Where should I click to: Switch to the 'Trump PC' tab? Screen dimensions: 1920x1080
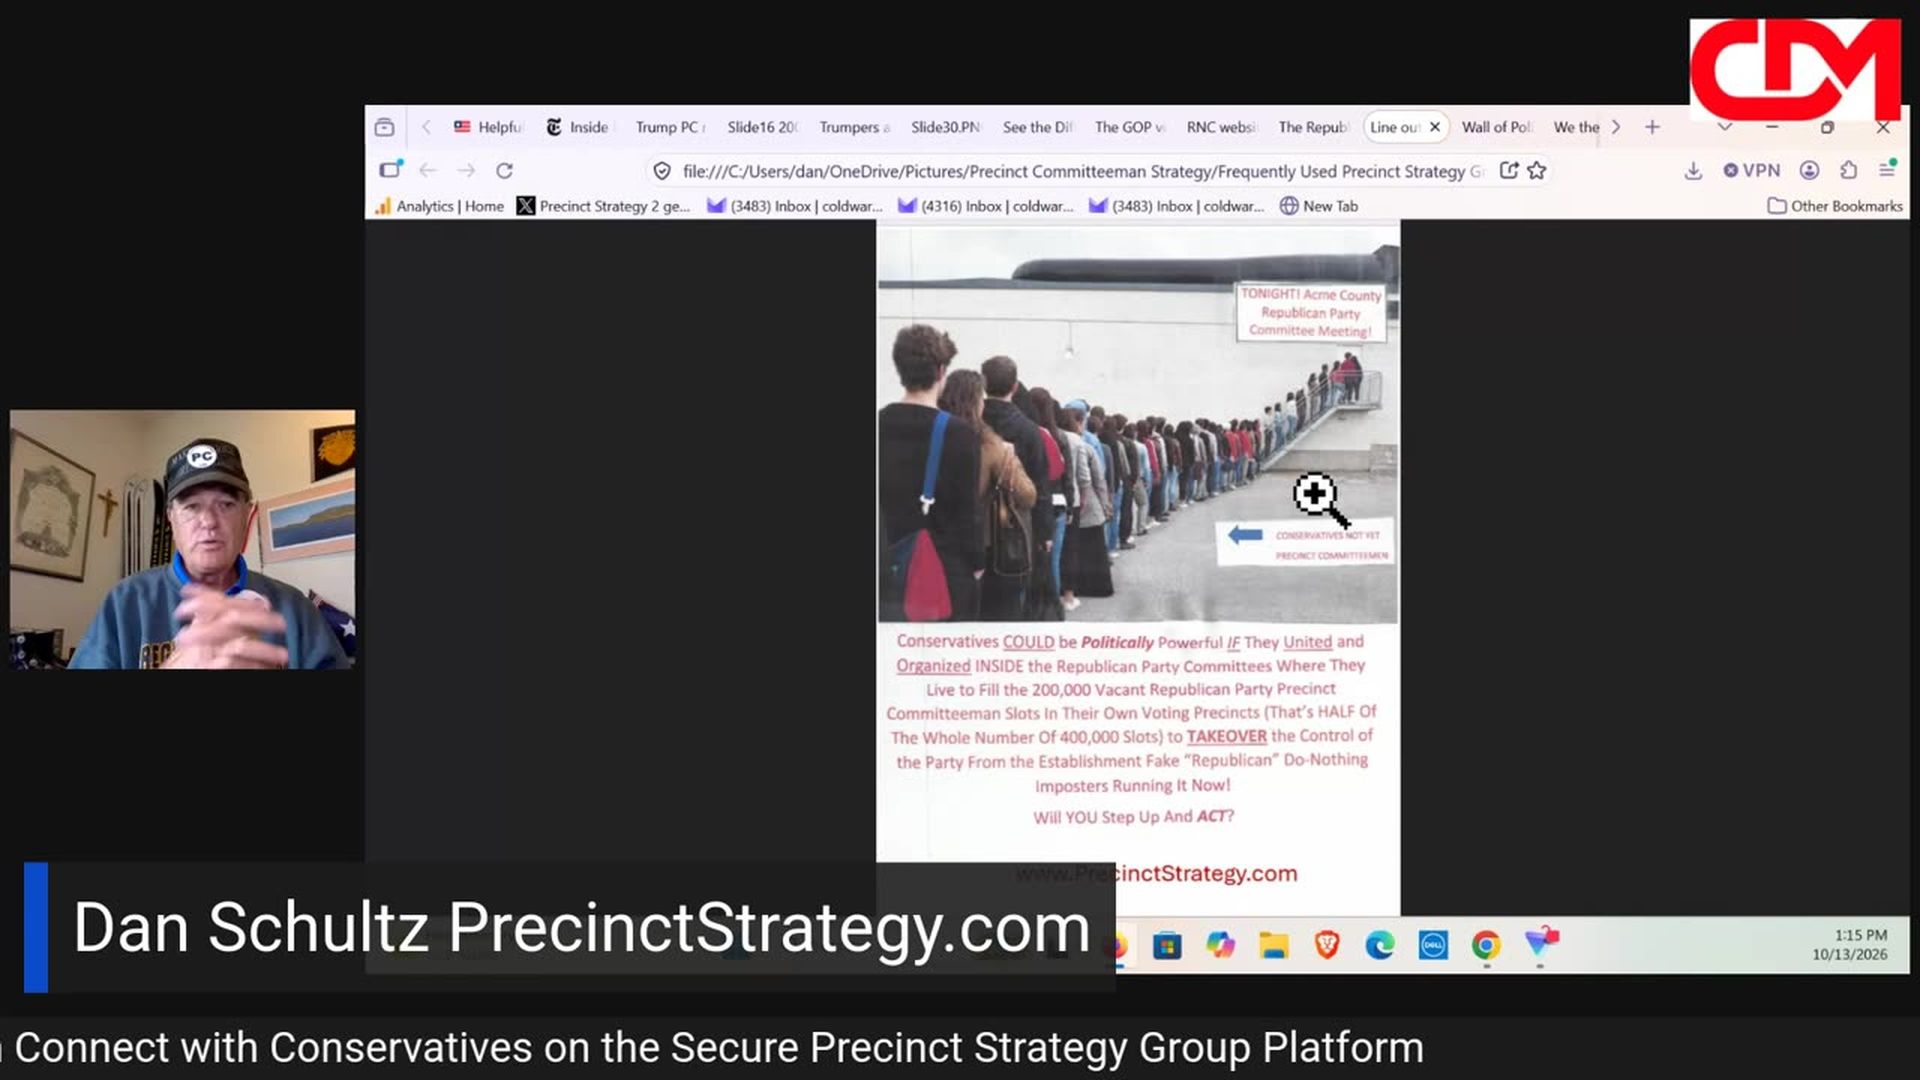click(x=670, y=127)
